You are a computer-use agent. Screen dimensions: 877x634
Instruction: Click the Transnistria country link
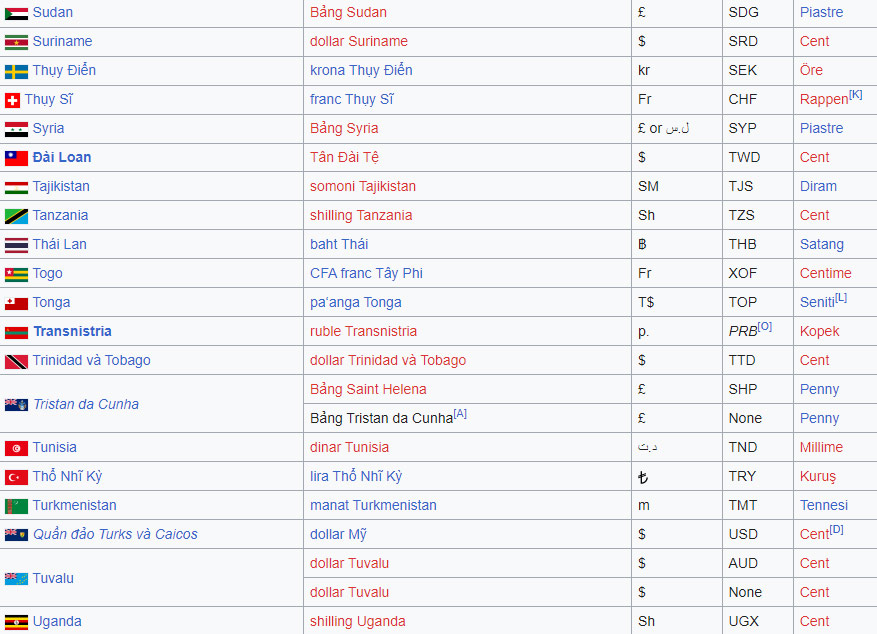tap(72, 331)
